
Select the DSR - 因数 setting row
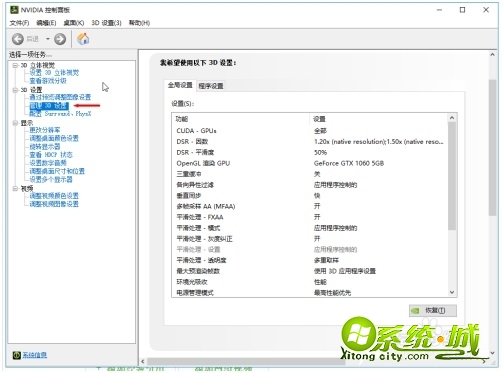(310, 142)
